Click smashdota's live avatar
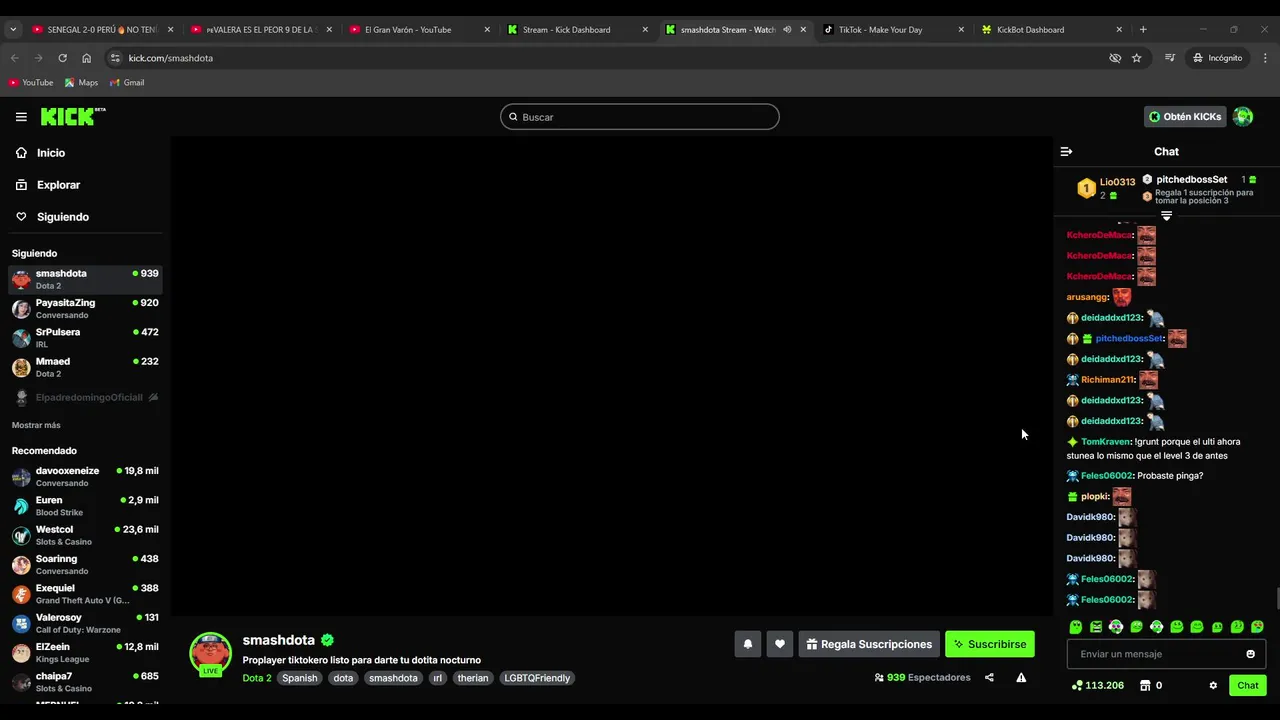Viewport: 1280px width, 720px height. 210,654
